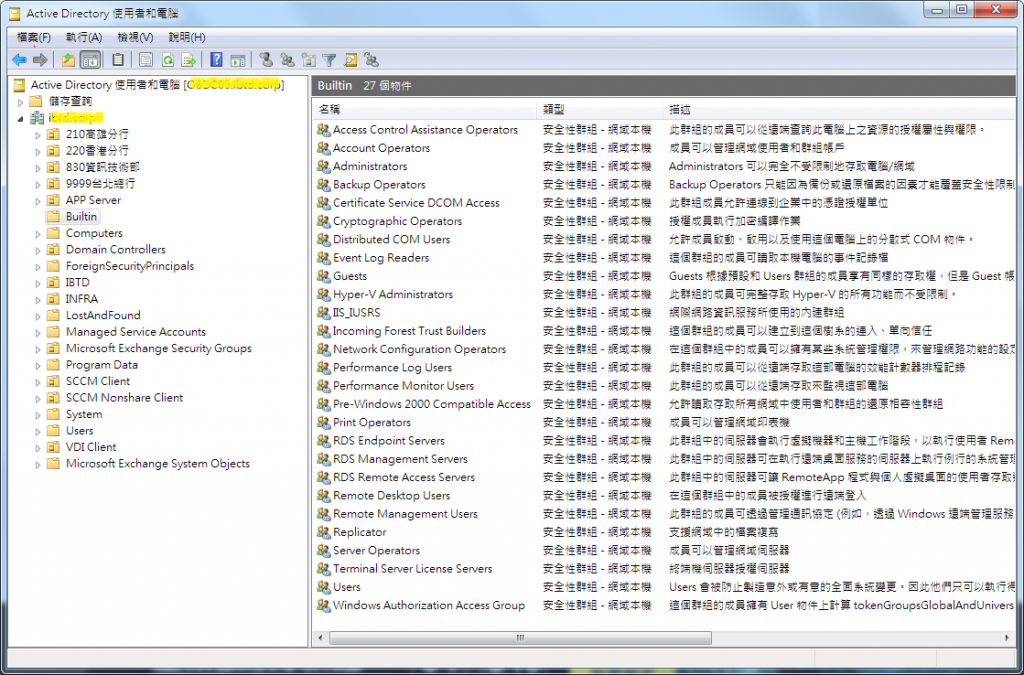Select the Builtin tree item
Screen dimensions: 1024x675
point(81,217)
